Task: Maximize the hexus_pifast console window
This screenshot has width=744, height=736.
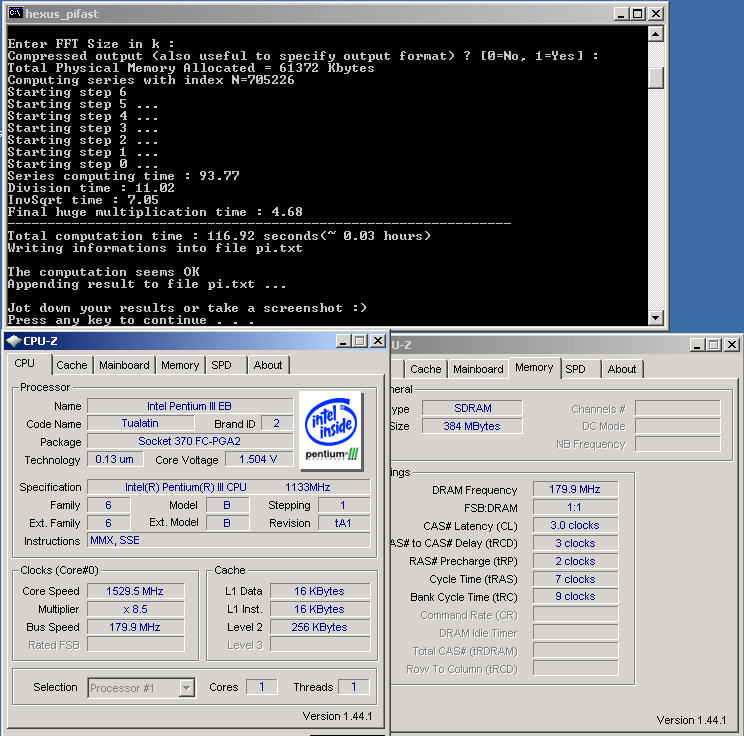Action: click(x=637, y=14)
